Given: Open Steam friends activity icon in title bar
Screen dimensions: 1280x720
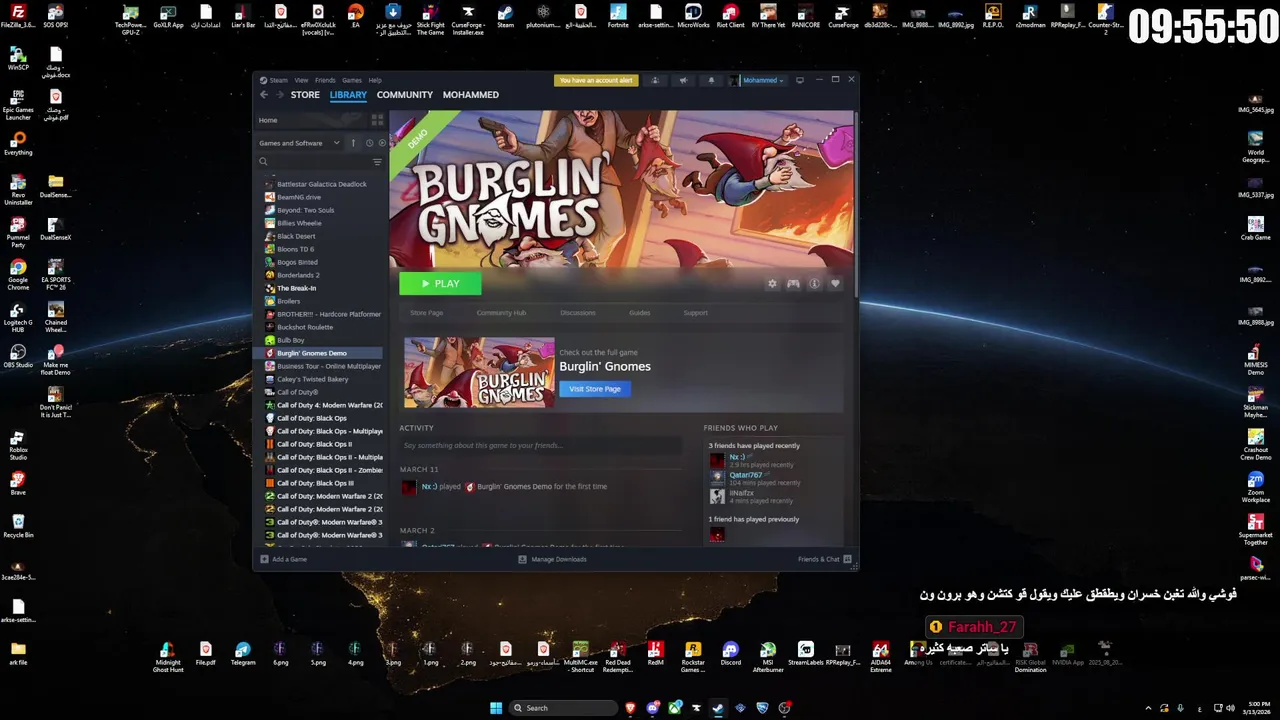Looking at the screenshot, I should coord(655,80).
